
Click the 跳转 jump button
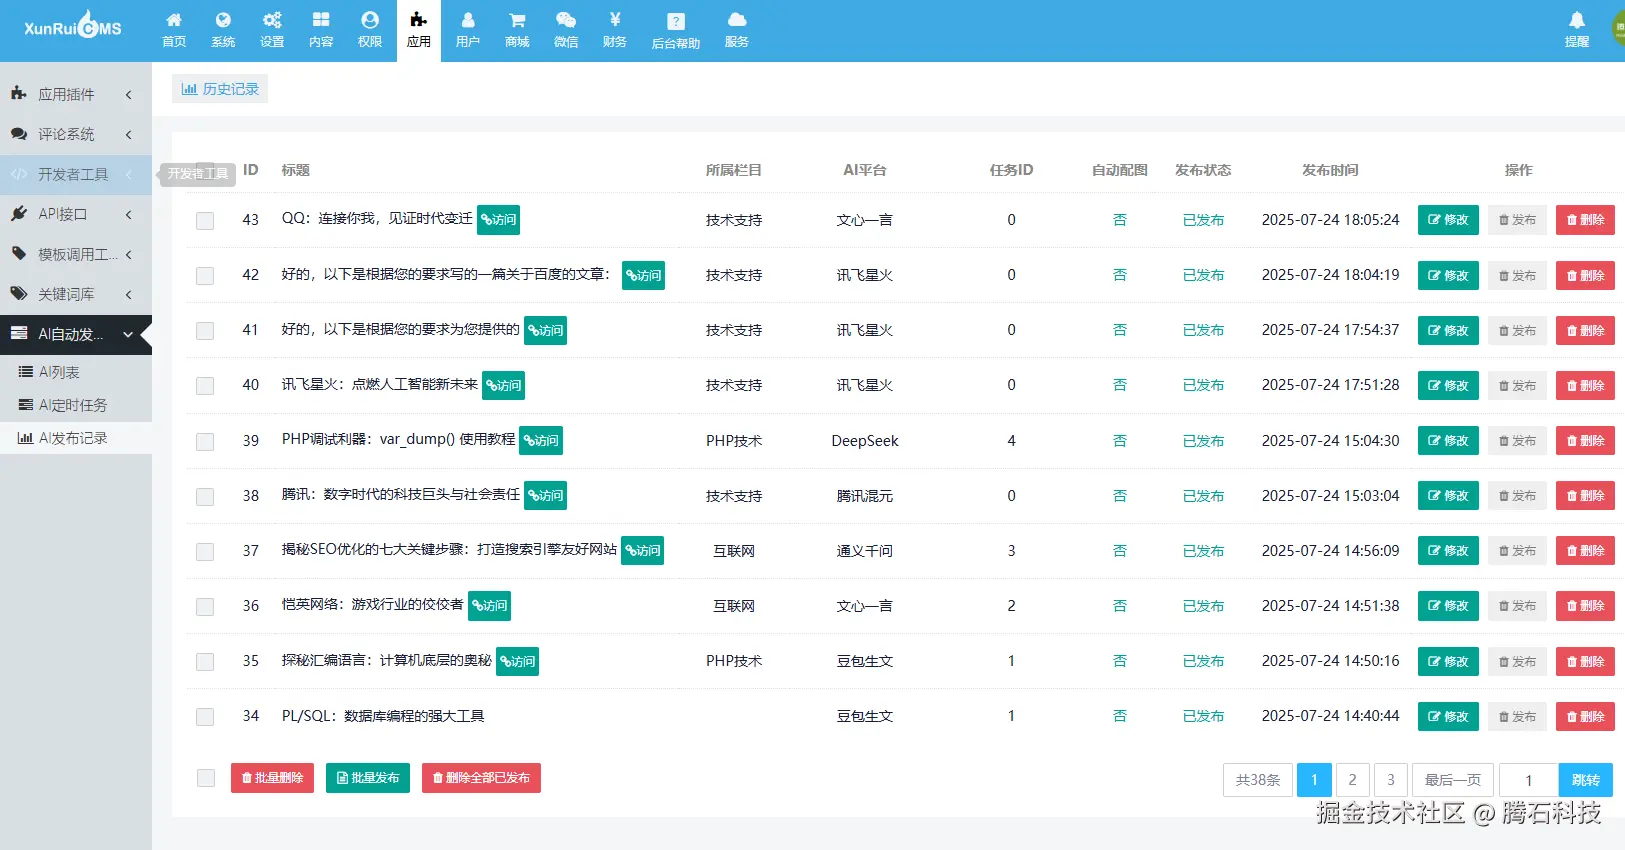pos(1585,780)
